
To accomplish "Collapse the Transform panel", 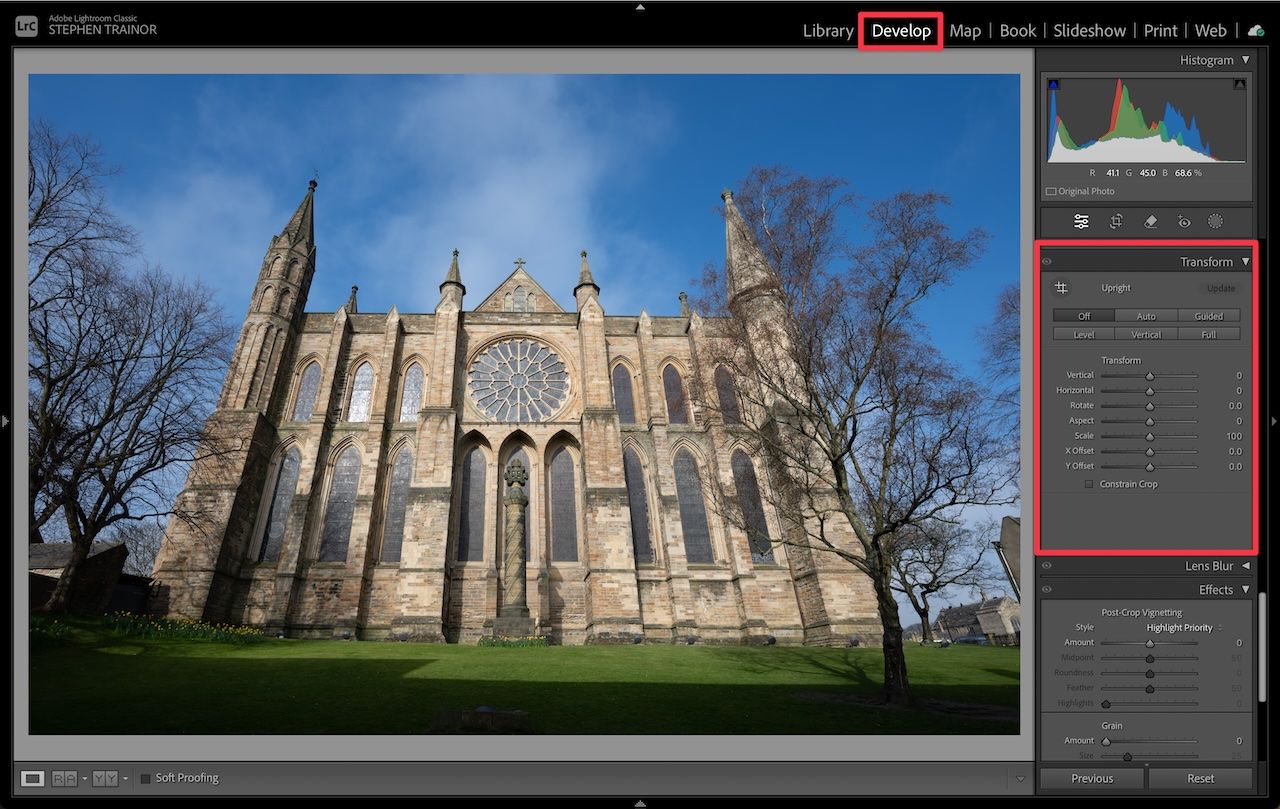I will point(1245,262).
